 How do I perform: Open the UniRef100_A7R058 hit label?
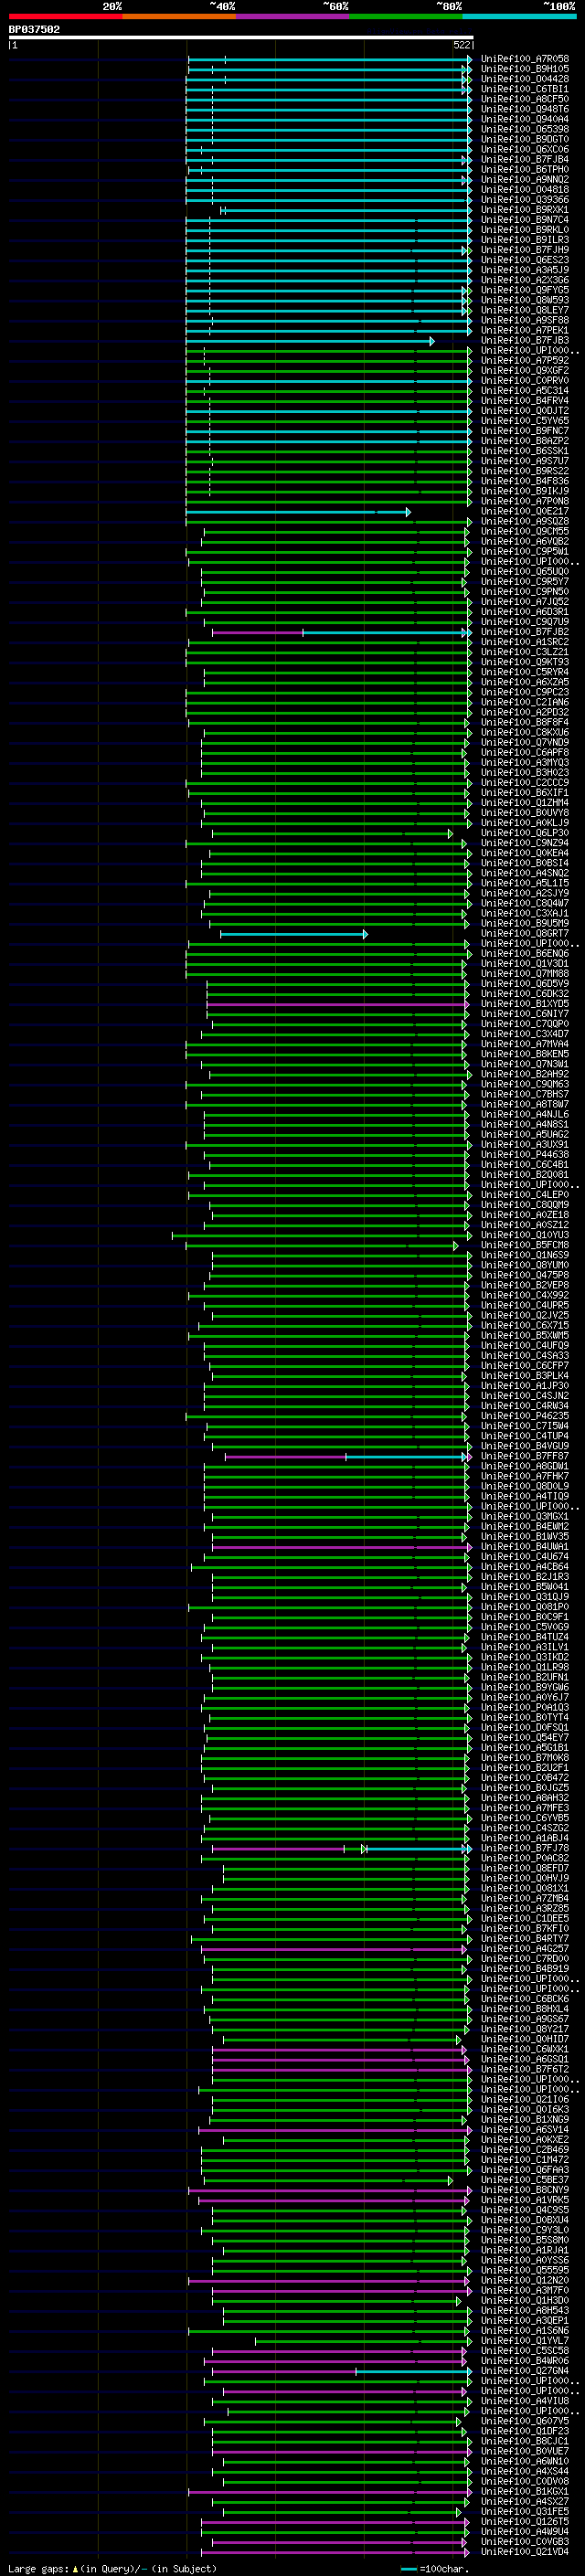pos(525,59)
